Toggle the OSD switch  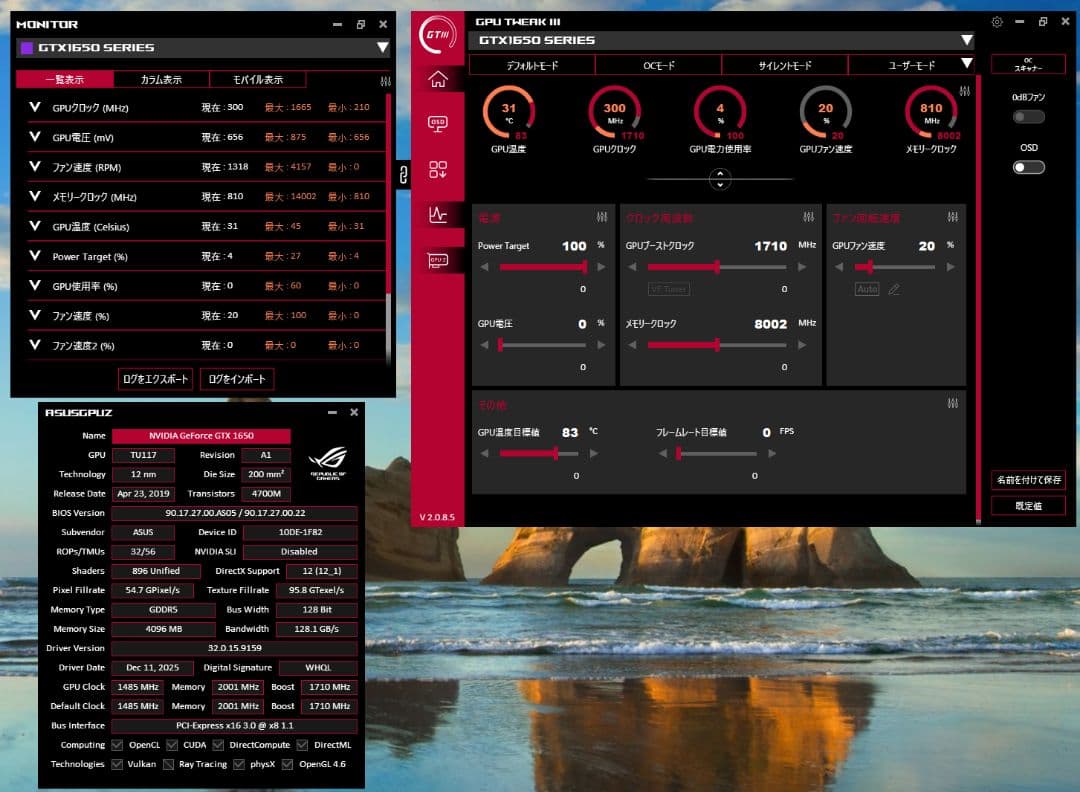pyautogui.click(x=1028, y=167)
